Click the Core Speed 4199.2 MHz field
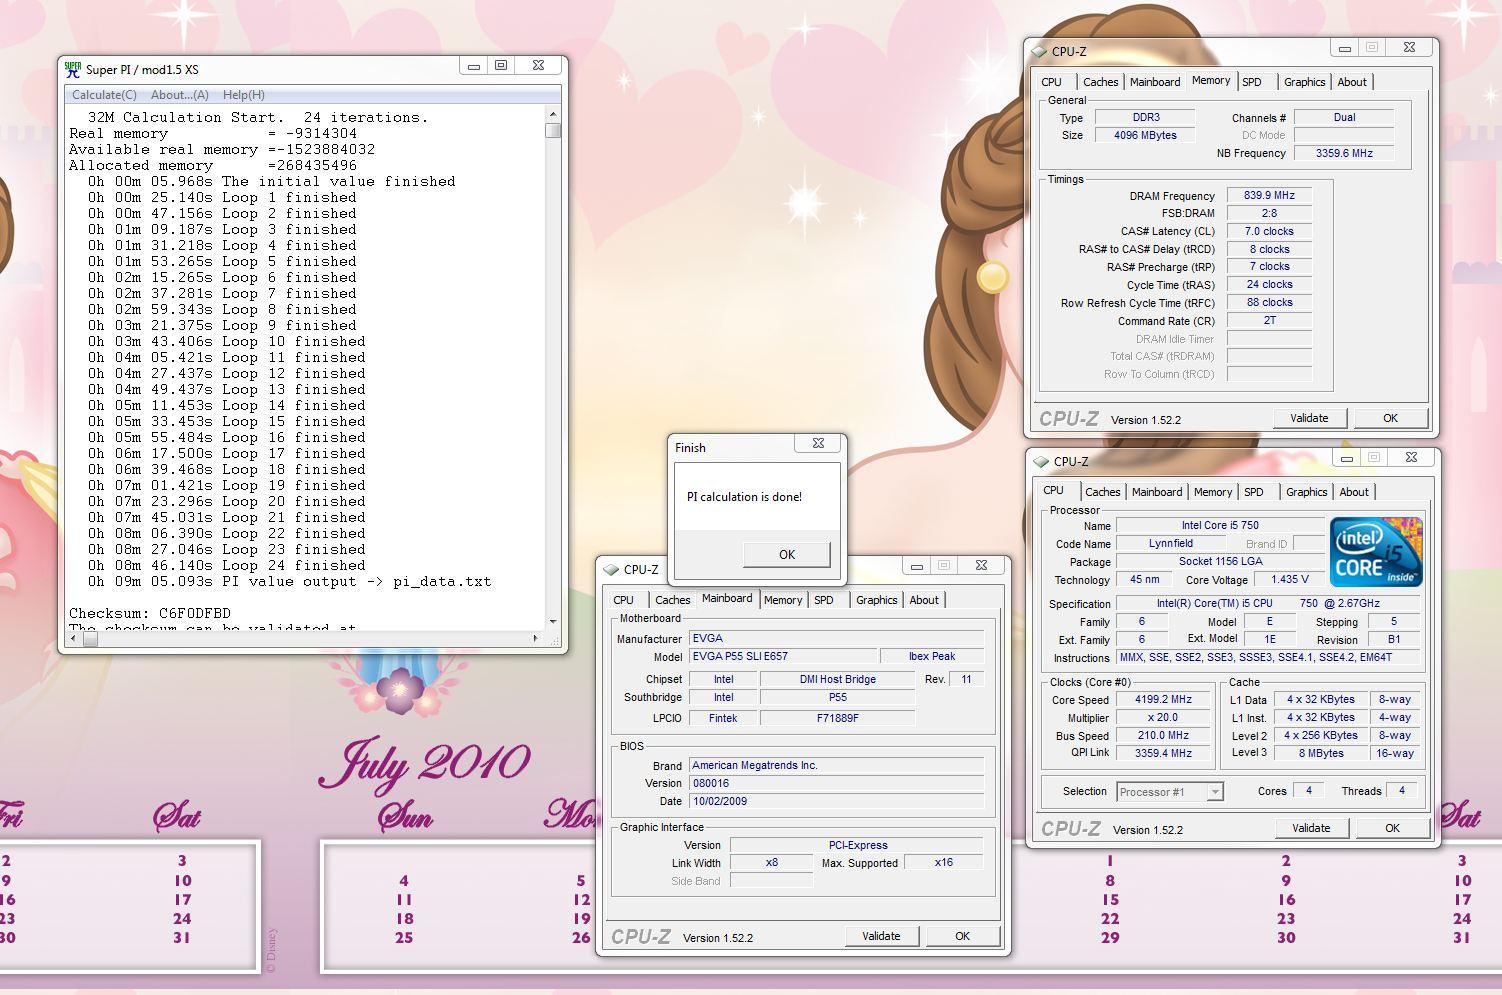The image size is (1502, 995). point(1163,700)
